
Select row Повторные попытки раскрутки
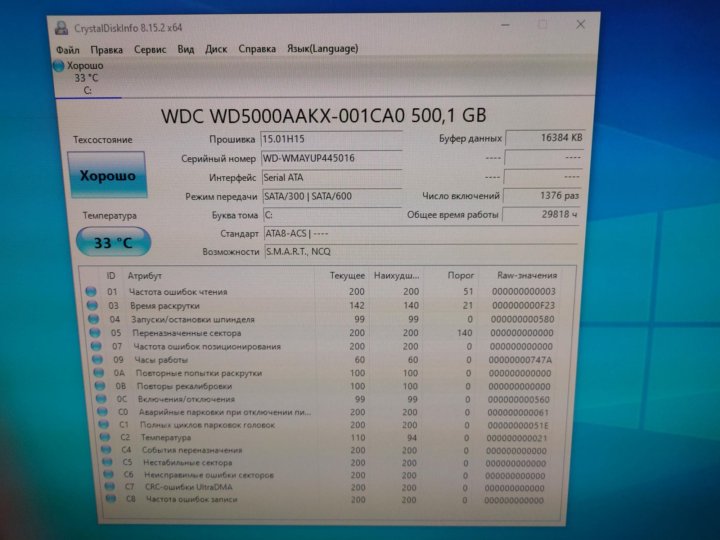[x=326, y=373]
